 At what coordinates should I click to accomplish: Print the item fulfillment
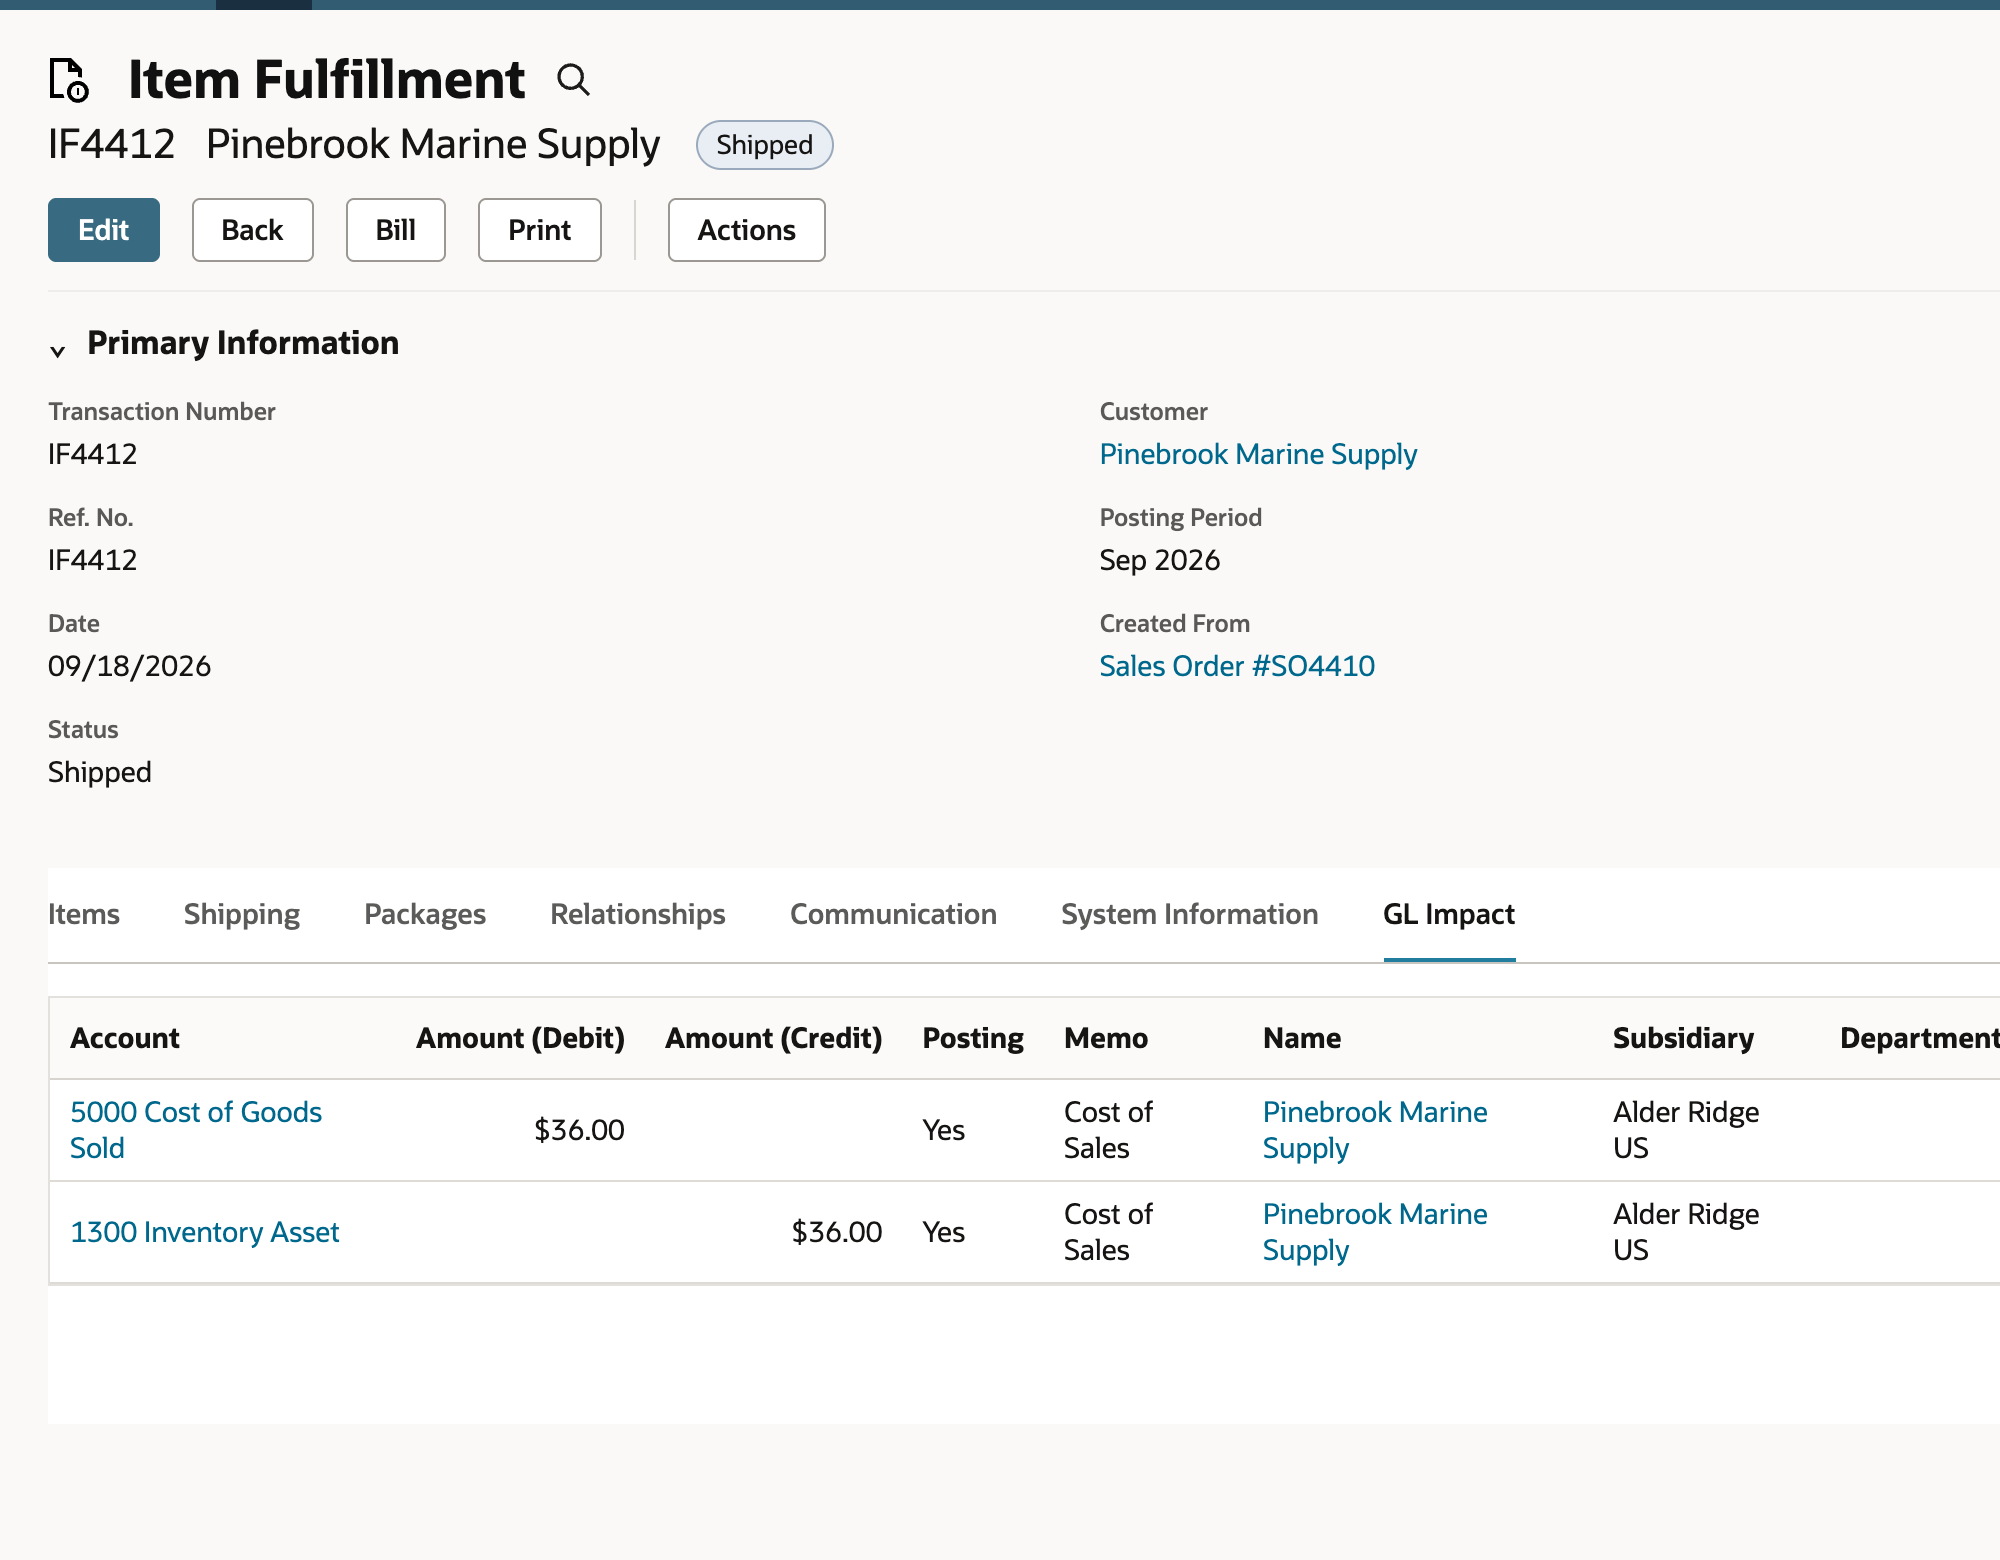[x=540, y=230]
